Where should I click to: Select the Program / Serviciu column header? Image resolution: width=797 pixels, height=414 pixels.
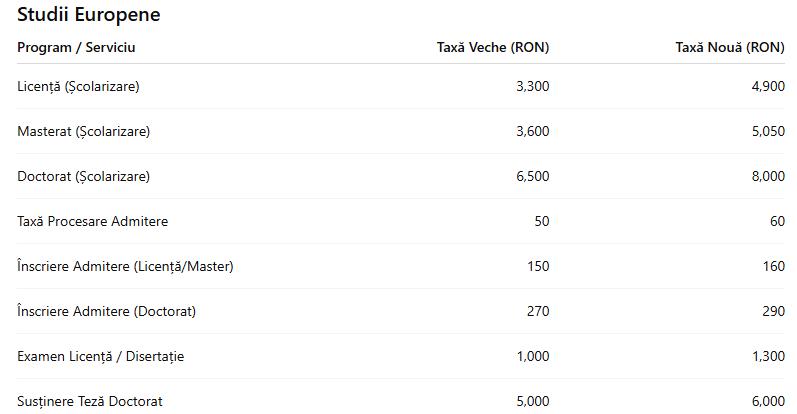[x=76, y=47]
